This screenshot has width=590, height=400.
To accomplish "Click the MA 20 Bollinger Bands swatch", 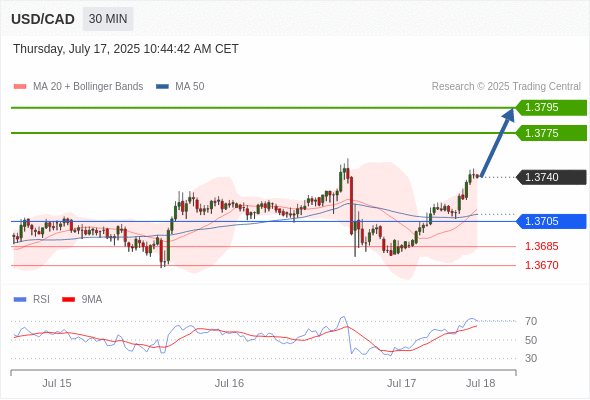I will pyautogui.click(x=20, y=87).
